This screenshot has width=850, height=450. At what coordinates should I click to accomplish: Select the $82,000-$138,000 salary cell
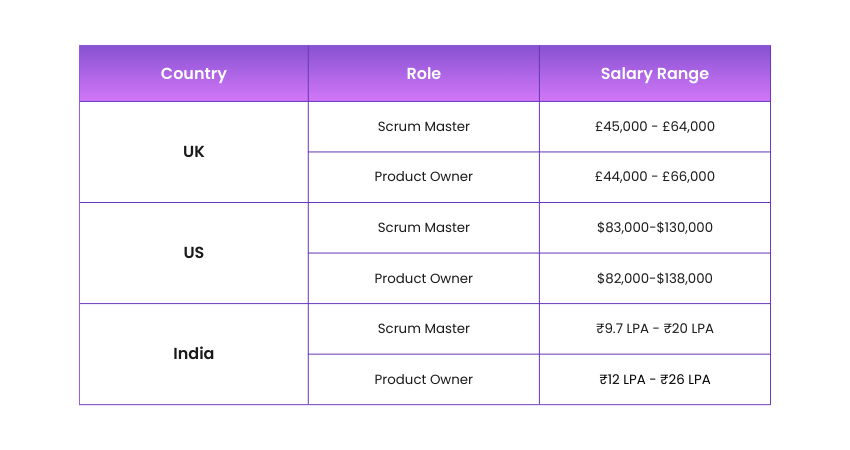pos(654,278)
